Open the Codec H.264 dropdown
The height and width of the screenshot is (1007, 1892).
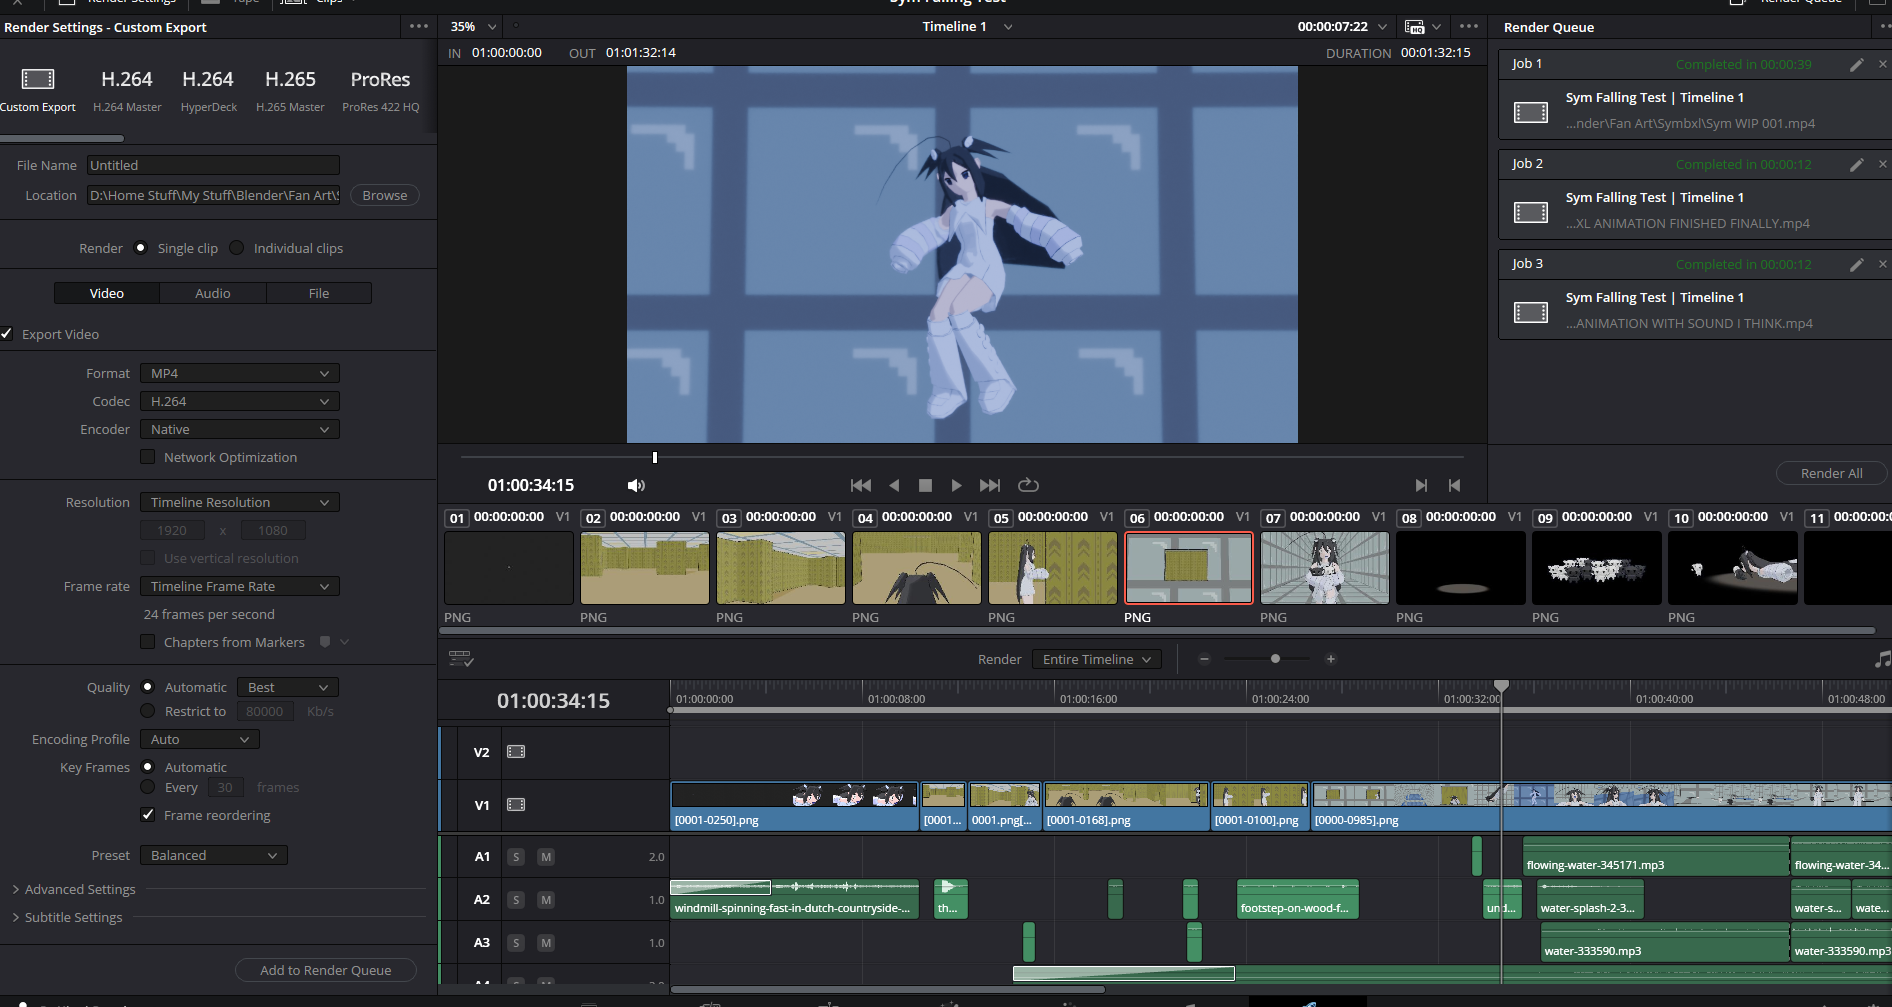click(240, 401)
